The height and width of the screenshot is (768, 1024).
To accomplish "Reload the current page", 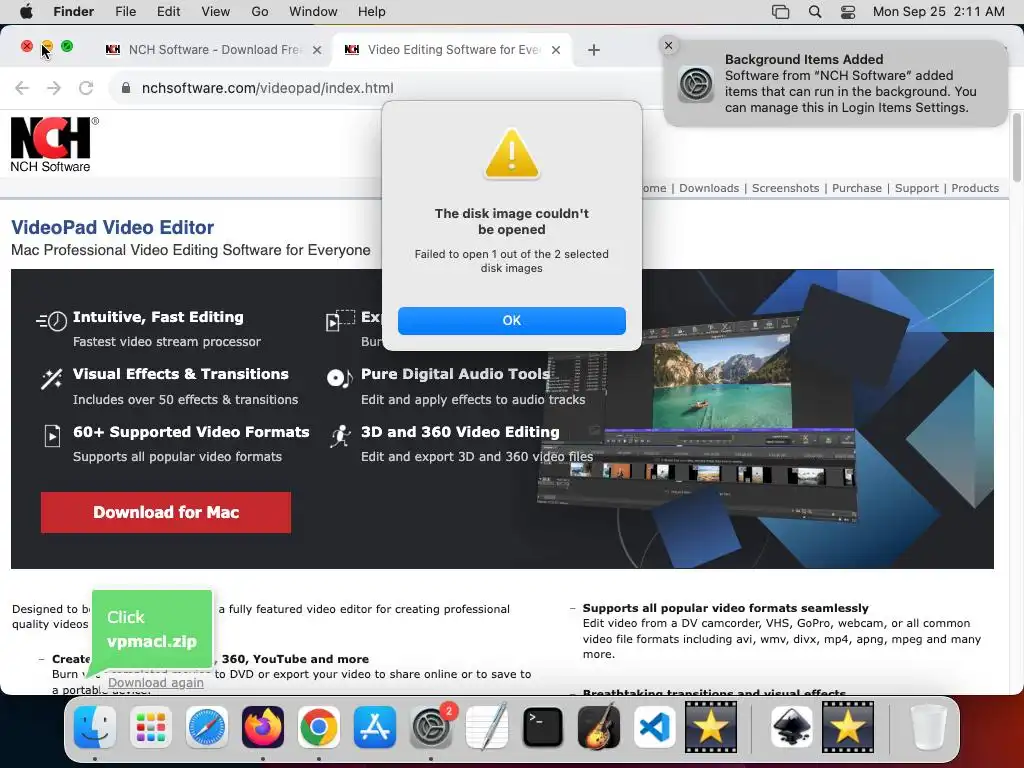I will pyautogui.click(x=86, y=88).
